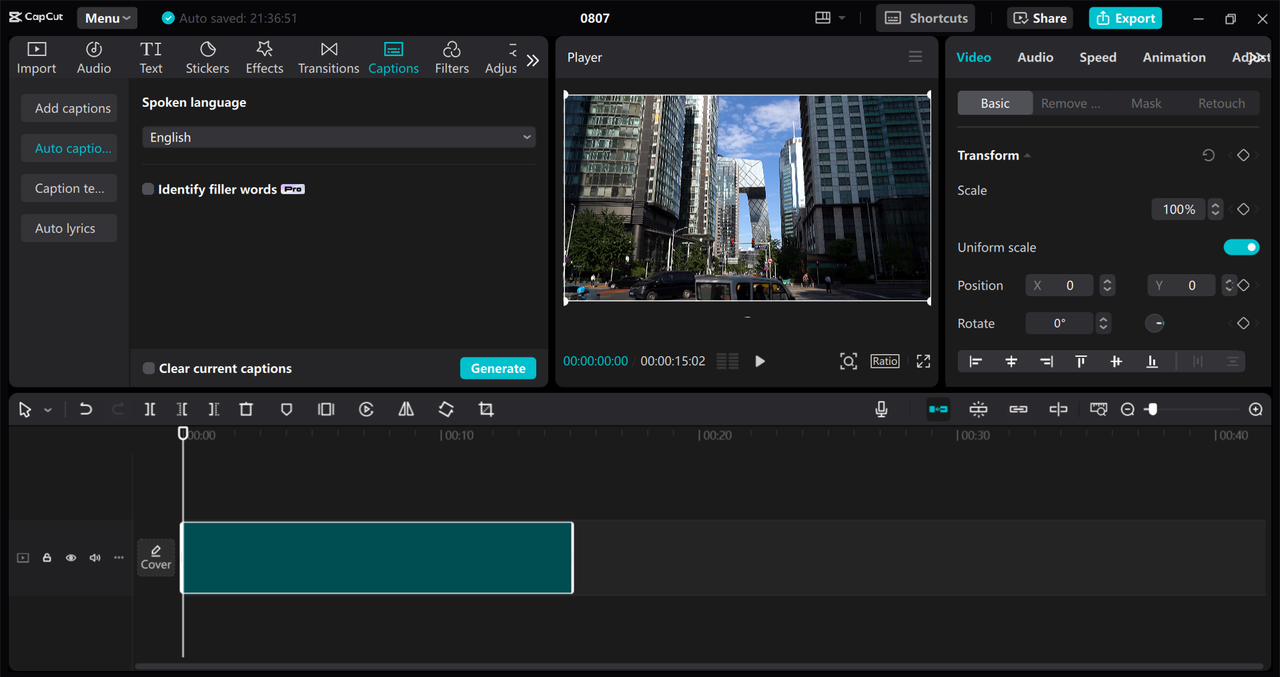Delete right of playhead split icon

[214, 409]
